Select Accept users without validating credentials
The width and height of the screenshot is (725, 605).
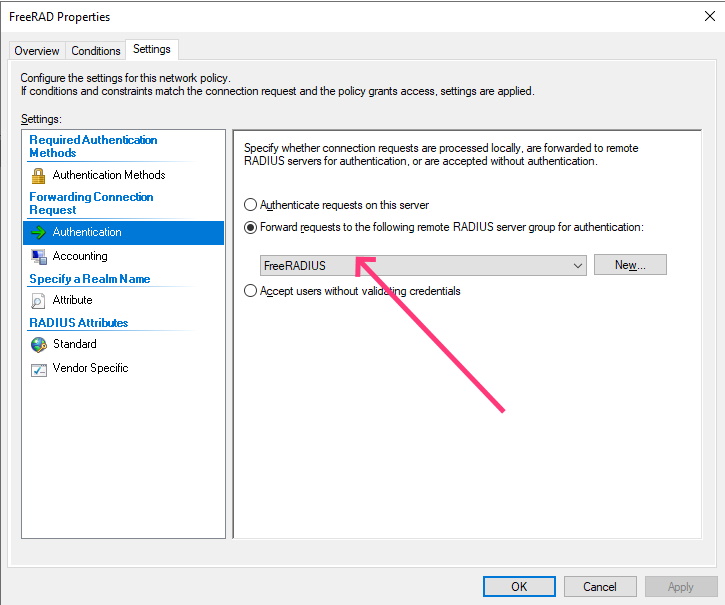click(x=352, y=291)
